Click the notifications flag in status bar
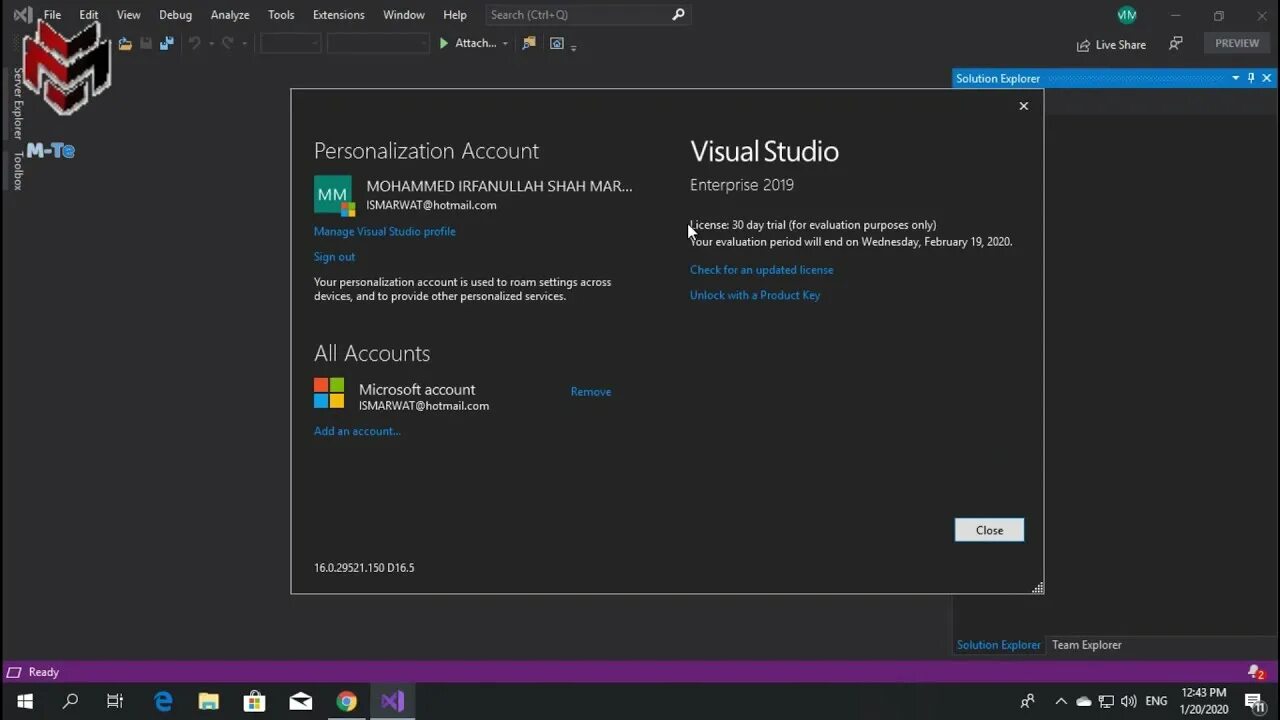 point(1255,672)
